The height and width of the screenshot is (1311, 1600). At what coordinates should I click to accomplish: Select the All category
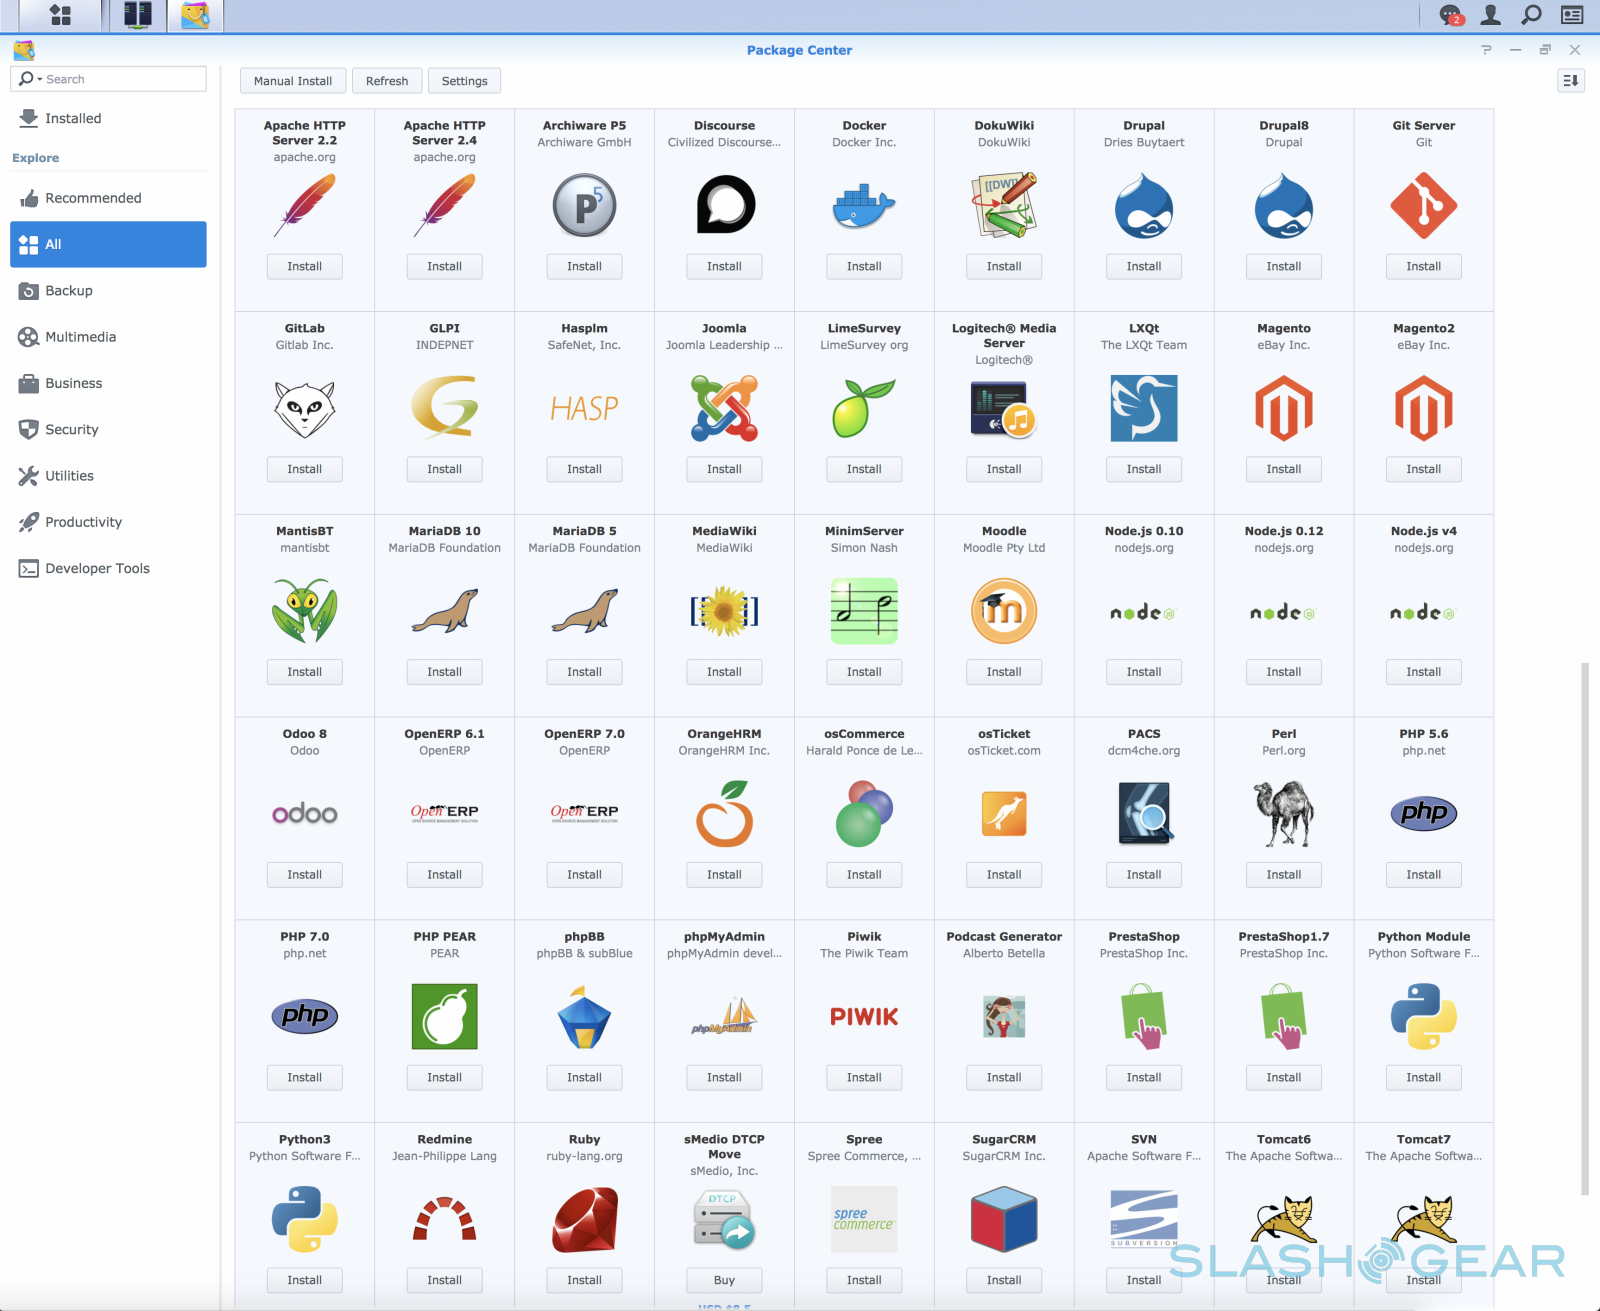pos(108,244)
